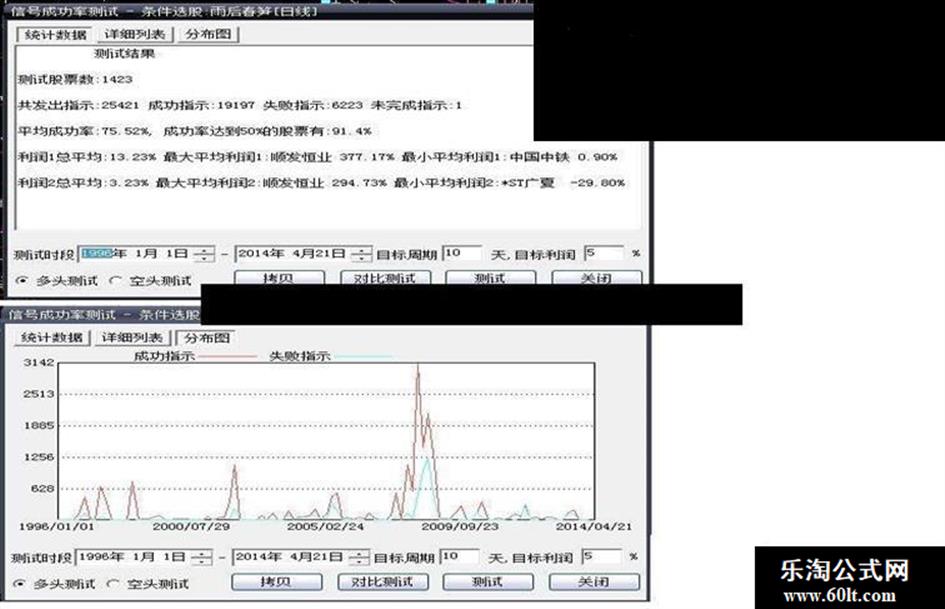Focus end date 2014年4月21日 field in upper window
Viewport: 945px width, 609px height.
(x=303, y=254)
